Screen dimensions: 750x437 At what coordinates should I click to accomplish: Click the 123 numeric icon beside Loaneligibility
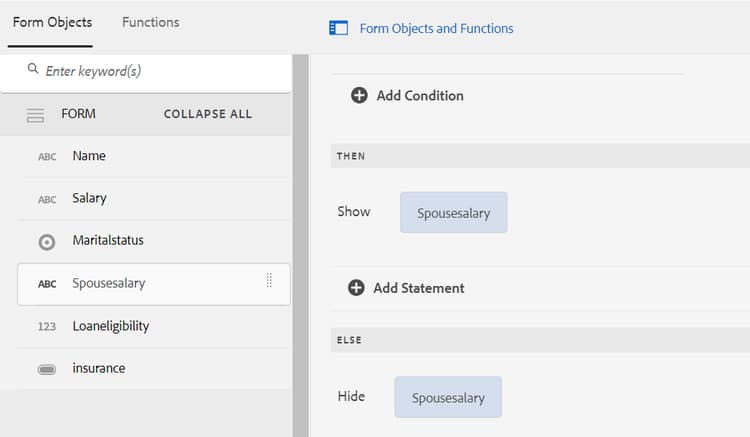click(x=47, y=327)
